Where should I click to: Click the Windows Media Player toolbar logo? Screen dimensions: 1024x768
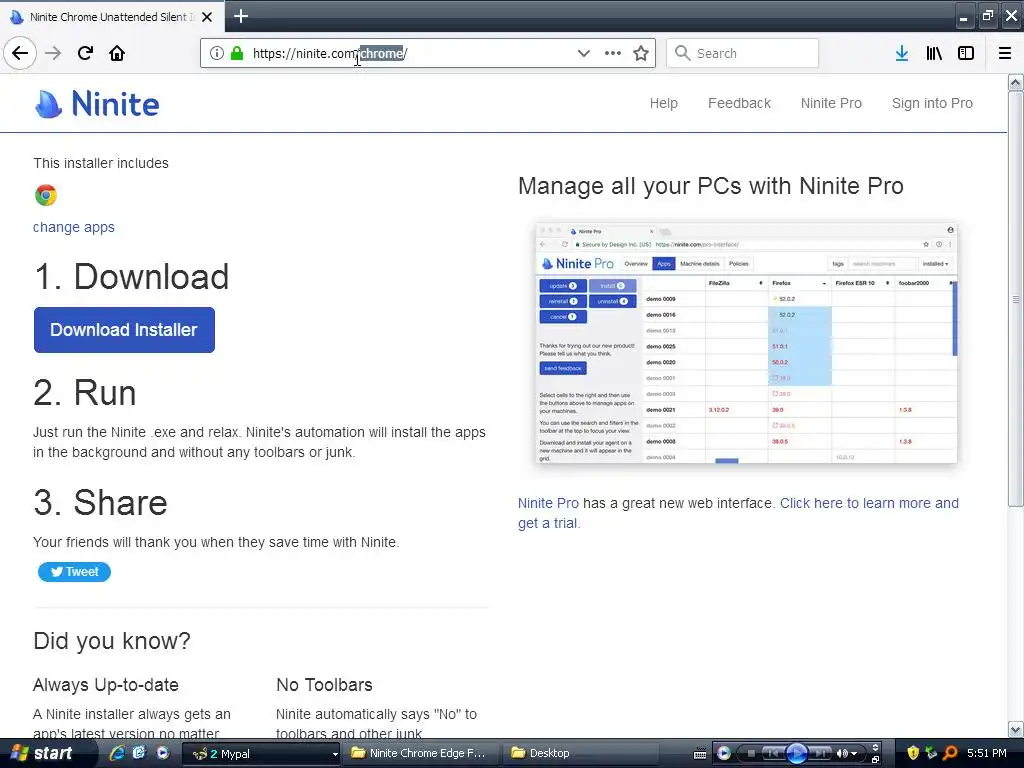pos(724,754)
